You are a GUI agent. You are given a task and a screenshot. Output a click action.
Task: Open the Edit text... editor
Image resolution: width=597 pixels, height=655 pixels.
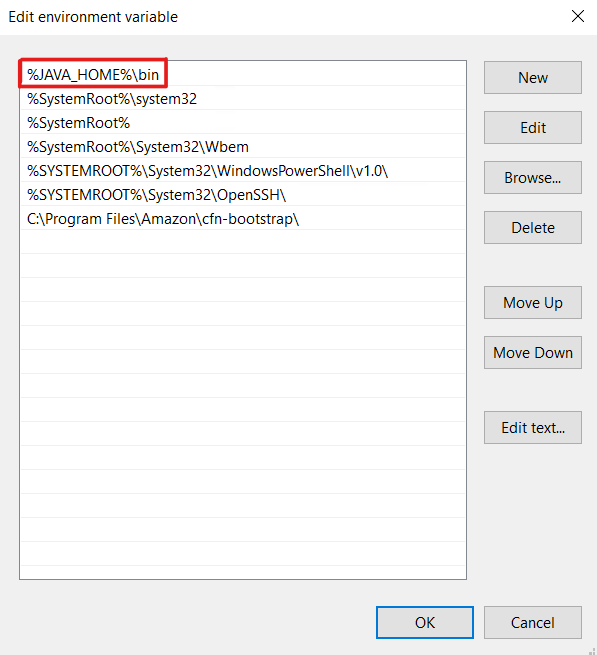point(533,427)
